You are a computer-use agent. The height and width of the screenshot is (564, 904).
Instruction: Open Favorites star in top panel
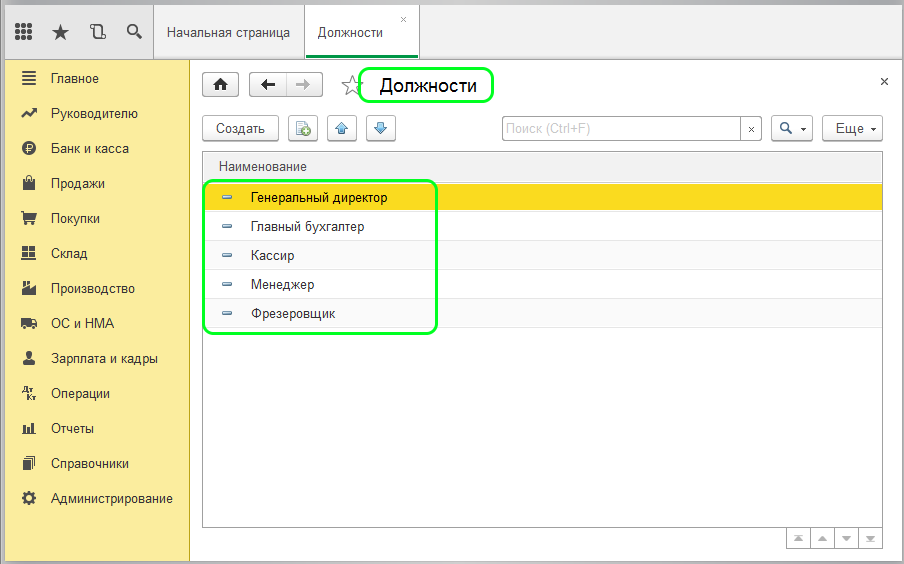pyautogui.click(x=60, y=32)
